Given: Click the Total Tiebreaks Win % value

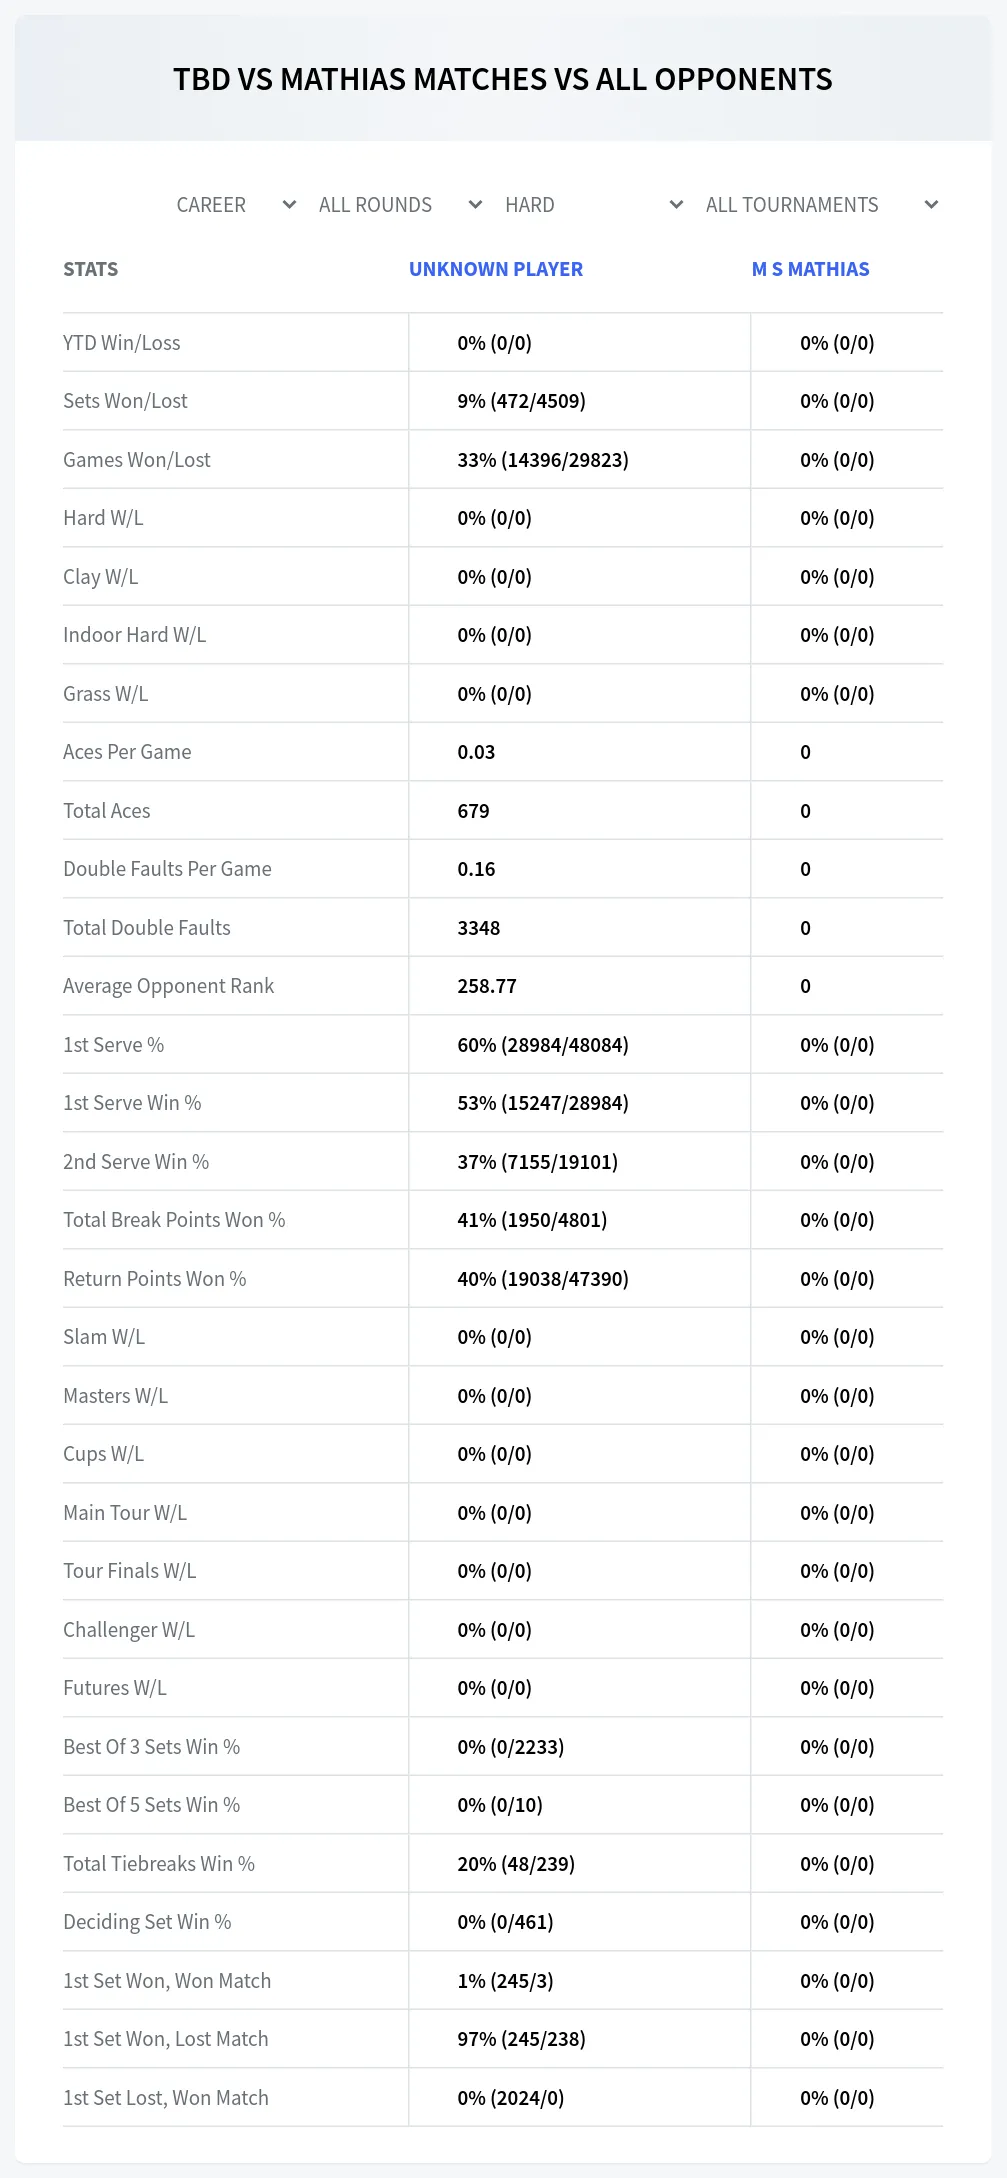Looking at the screenshot, I should point(516,1864).
